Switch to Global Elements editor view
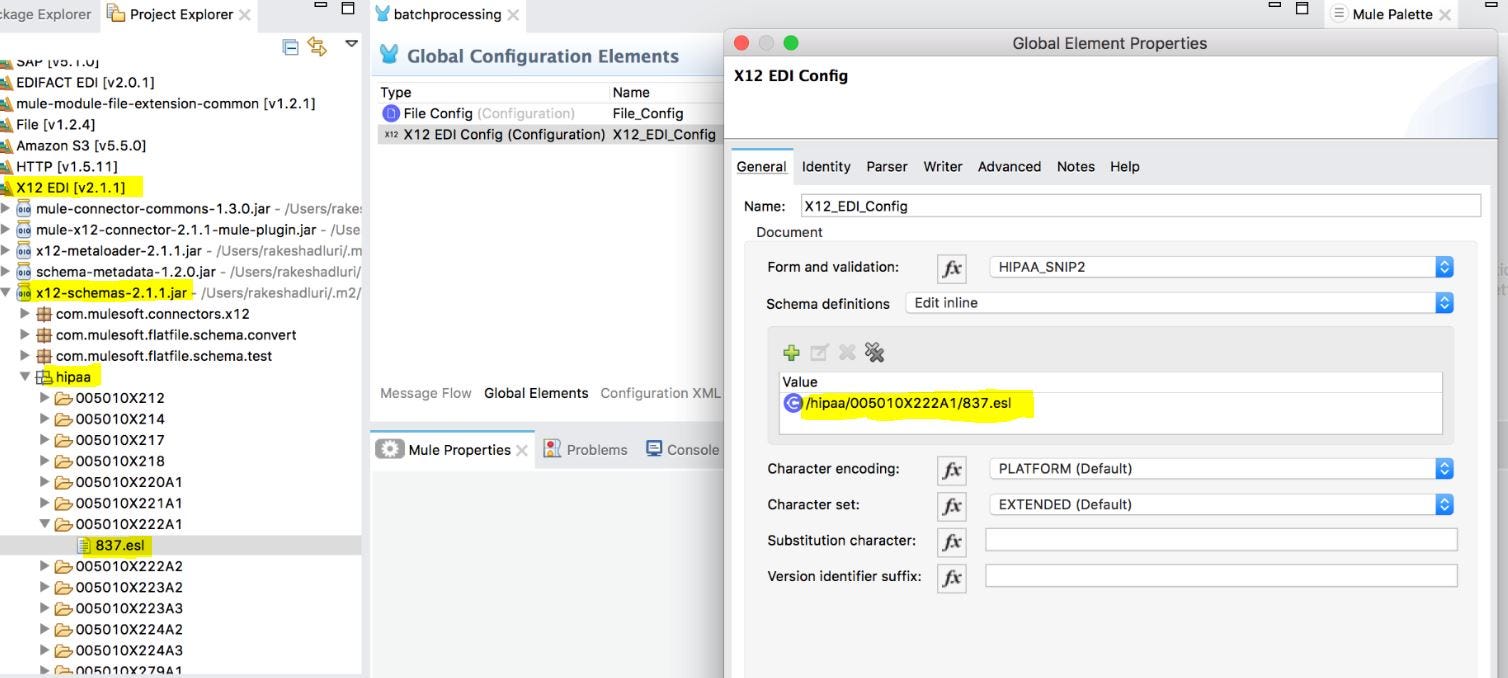The image size is (1508, 678). [x=536, y=393]
